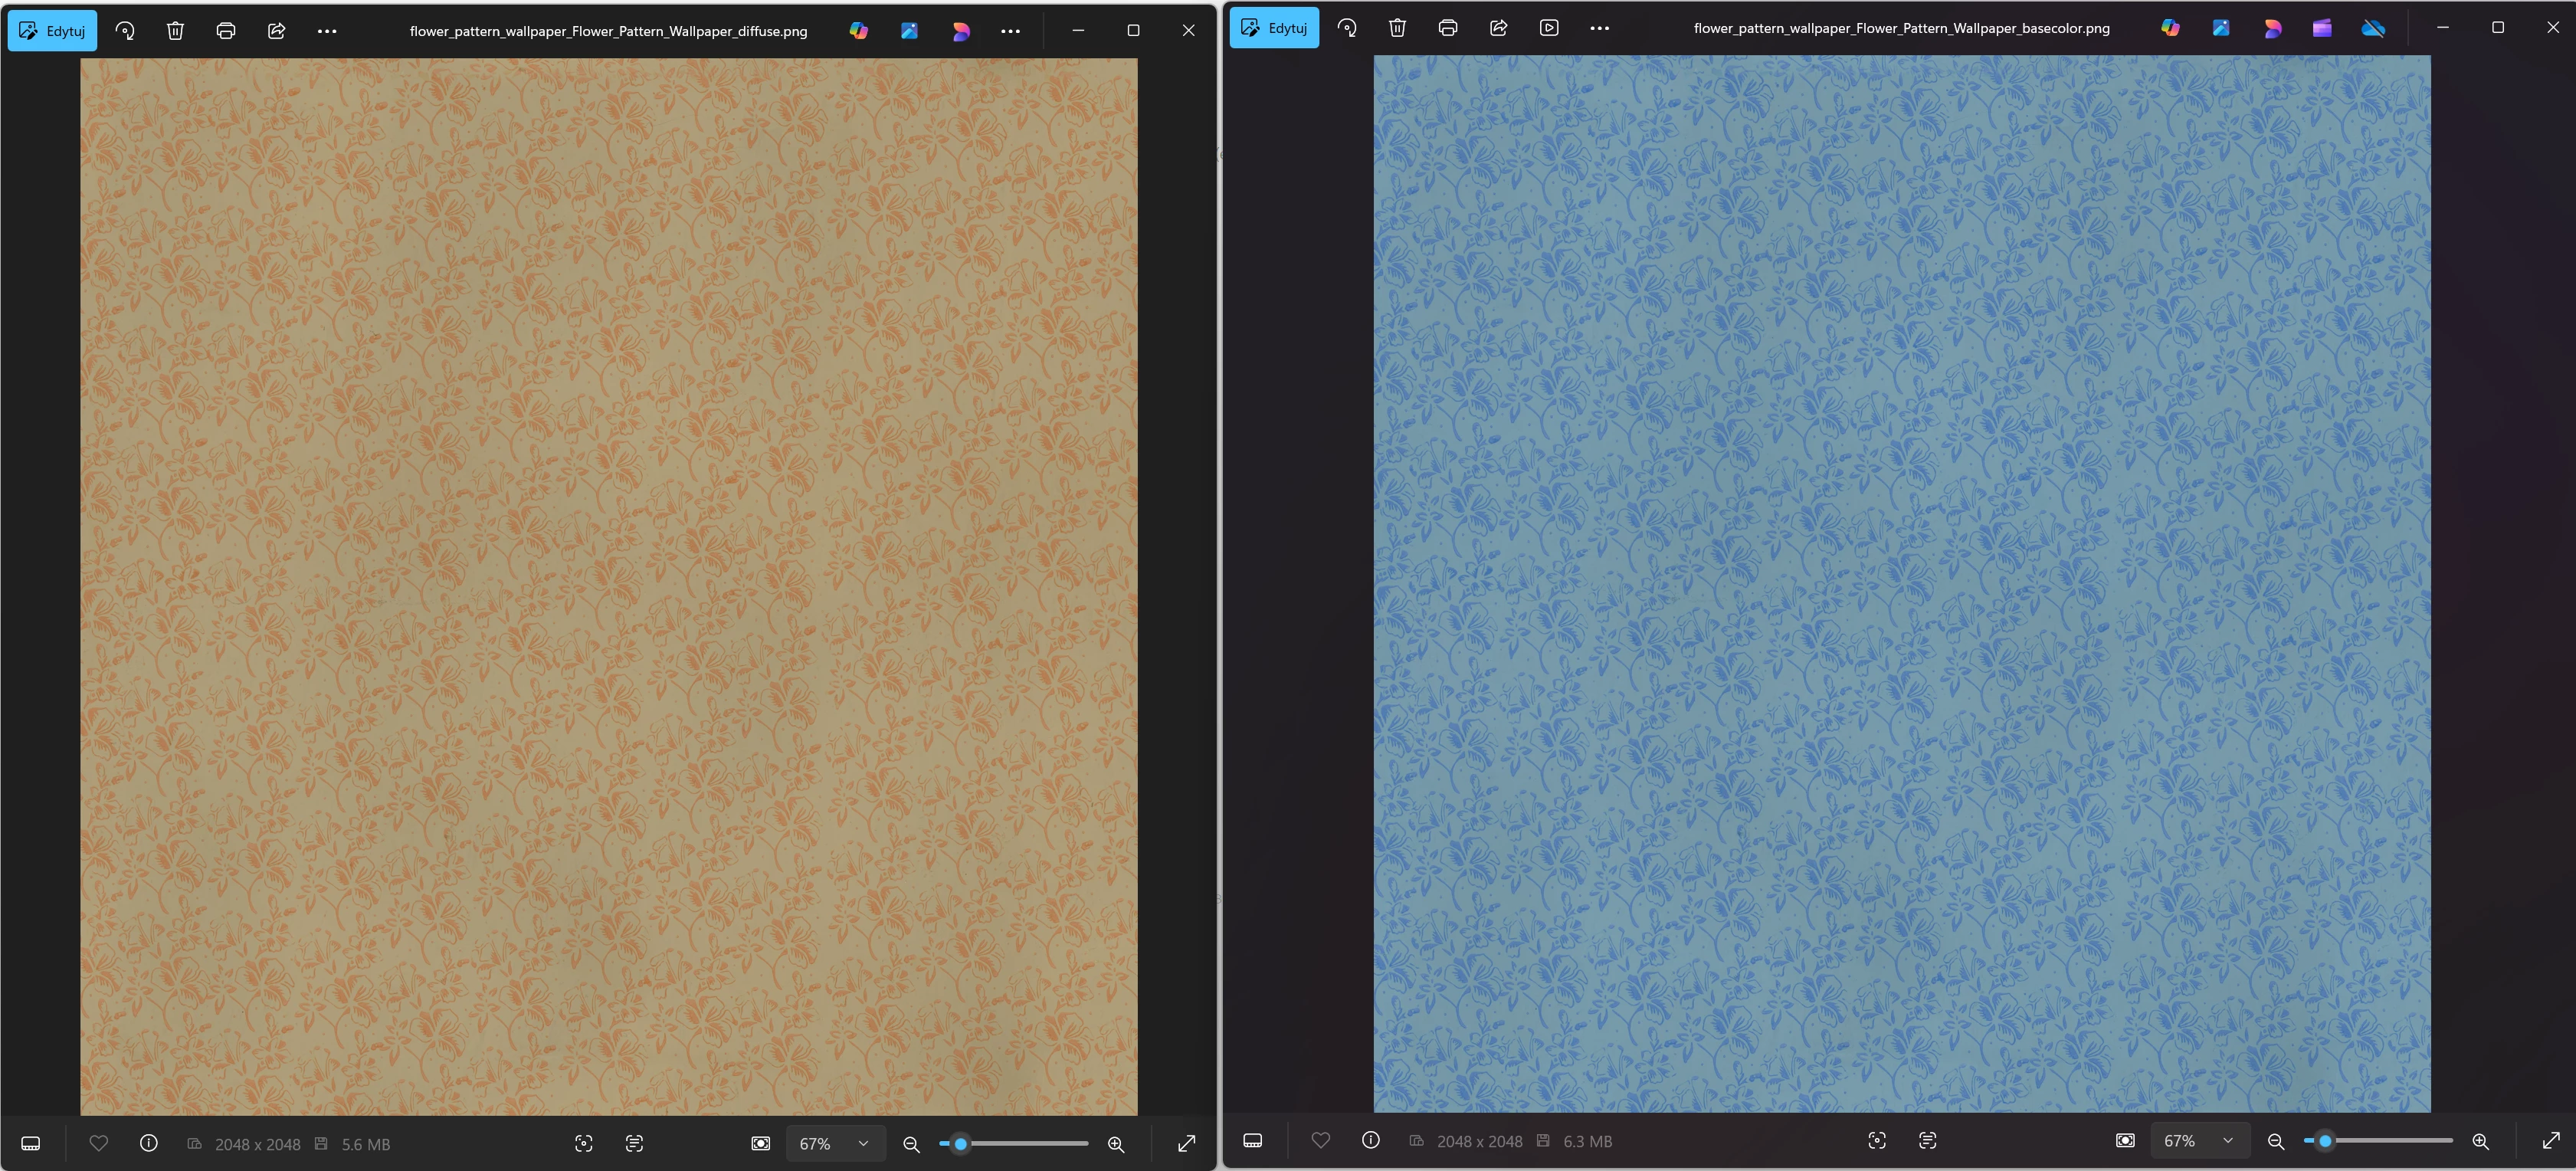This screenshot has height=1171, width=2576.
Task: Toggle favorite heart for diffuse image
Action: [98, 1143]
